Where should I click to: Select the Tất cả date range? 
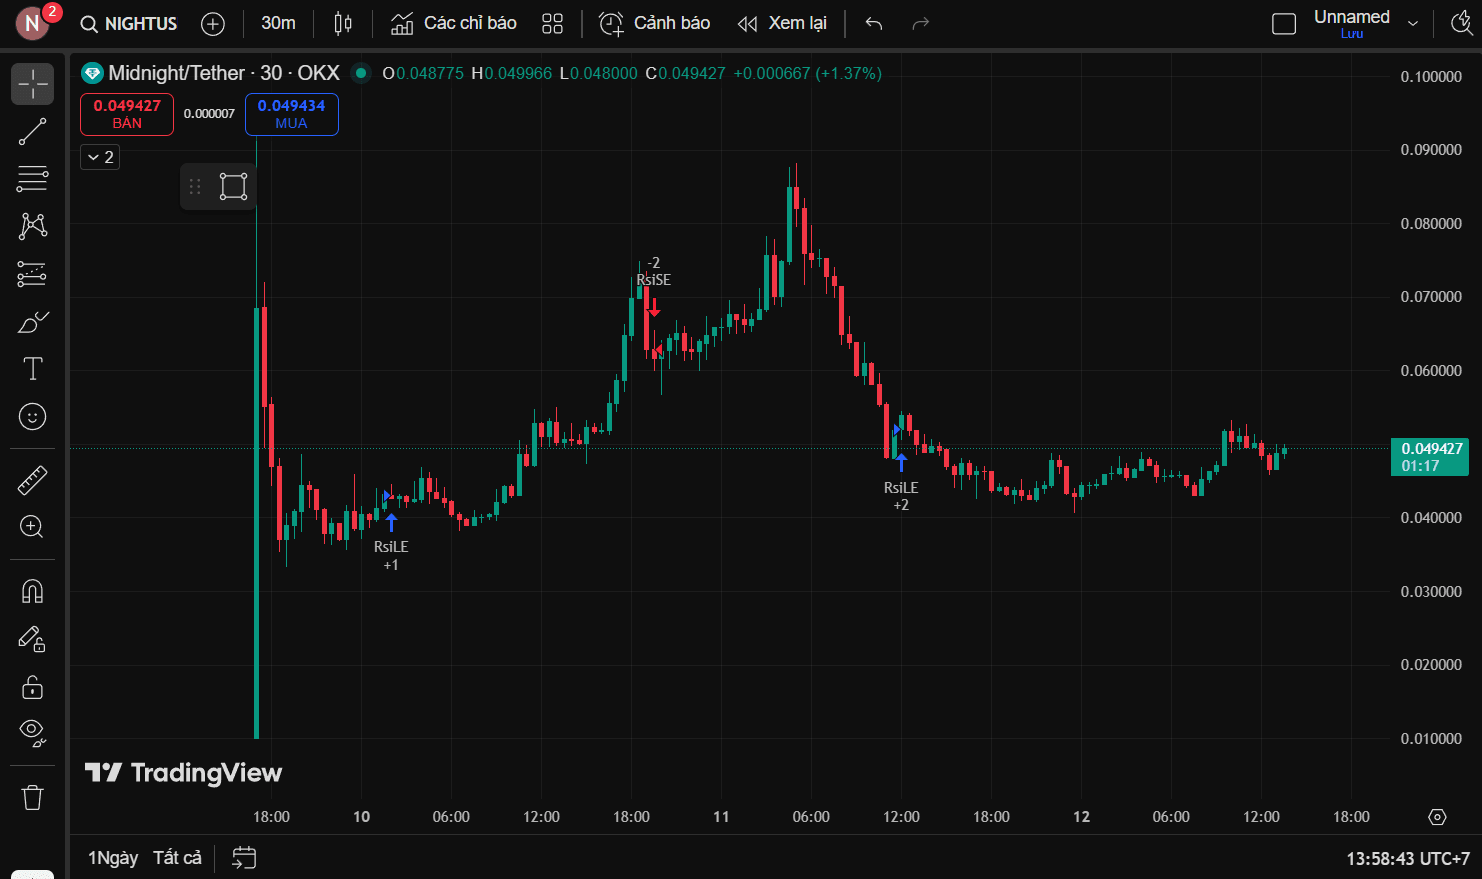pyautogui.click(x=177, y=858)
